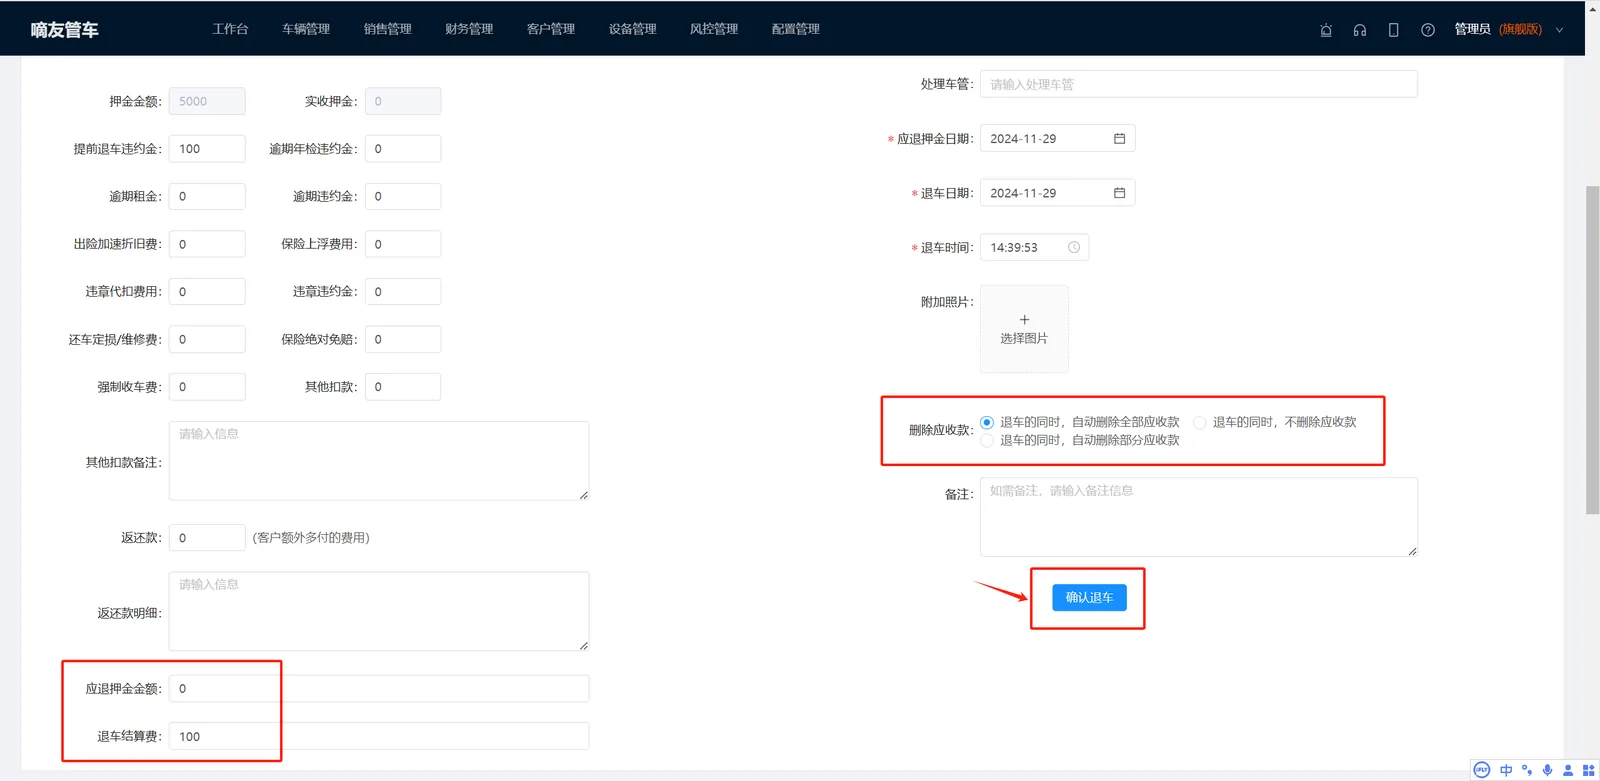The width and height of the screenshot is (1600, 781).
Task: Open the 风控管理 menu
Action: (714, 29)
